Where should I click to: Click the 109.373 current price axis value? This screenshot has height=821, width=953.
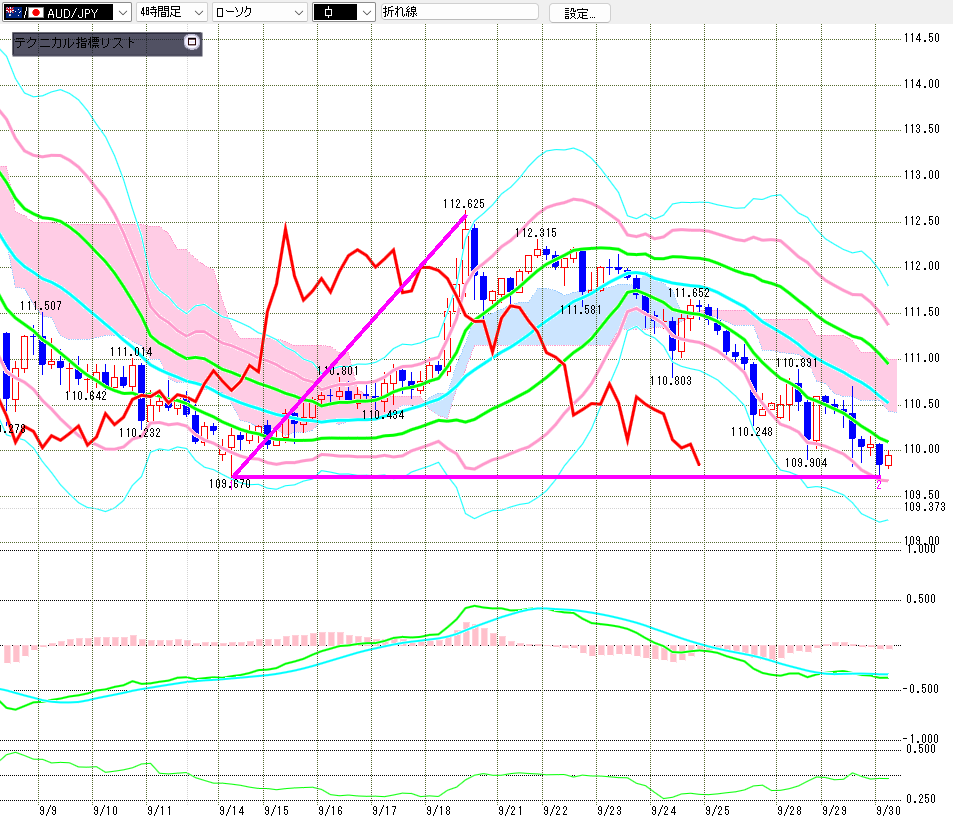(924, 507)
